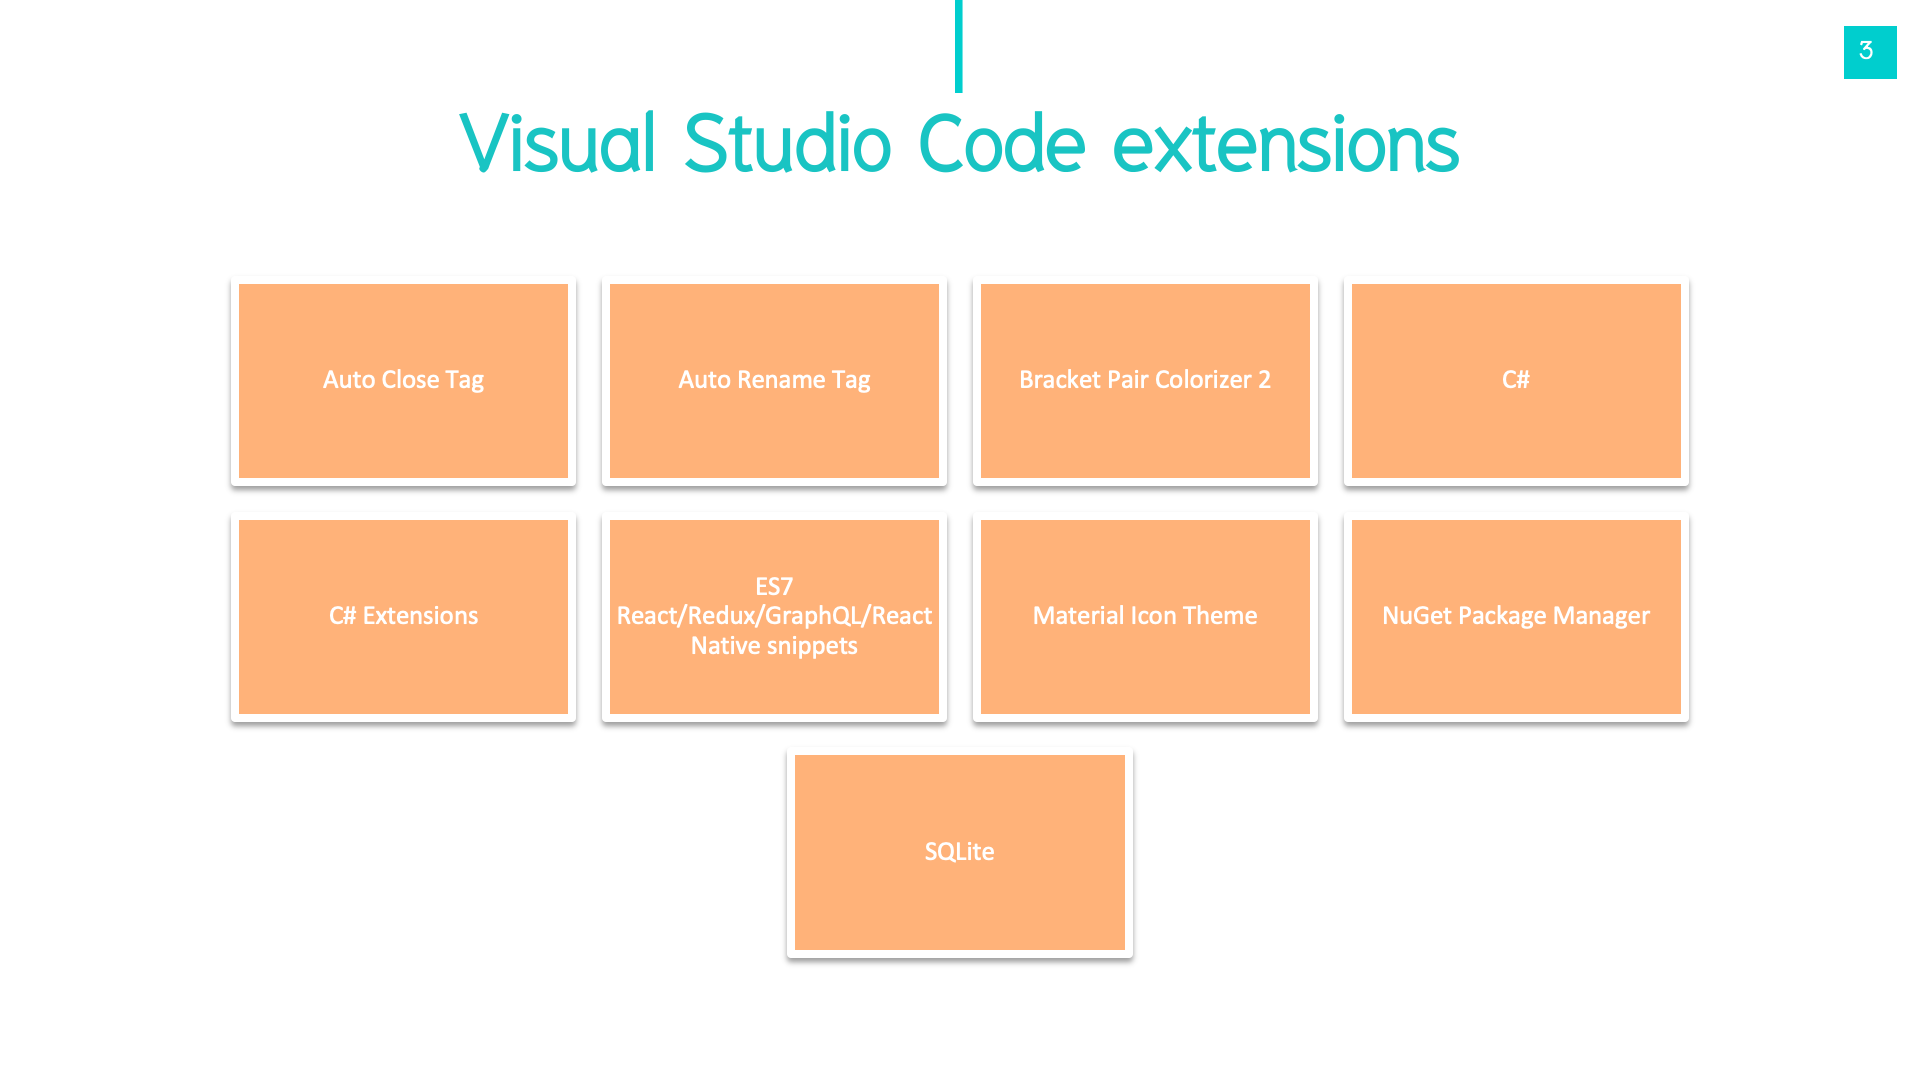Click the ES7 React/Redux/GraphQL snippets card
This screenshot has width=1920, height=1080.
pos(774,616)
